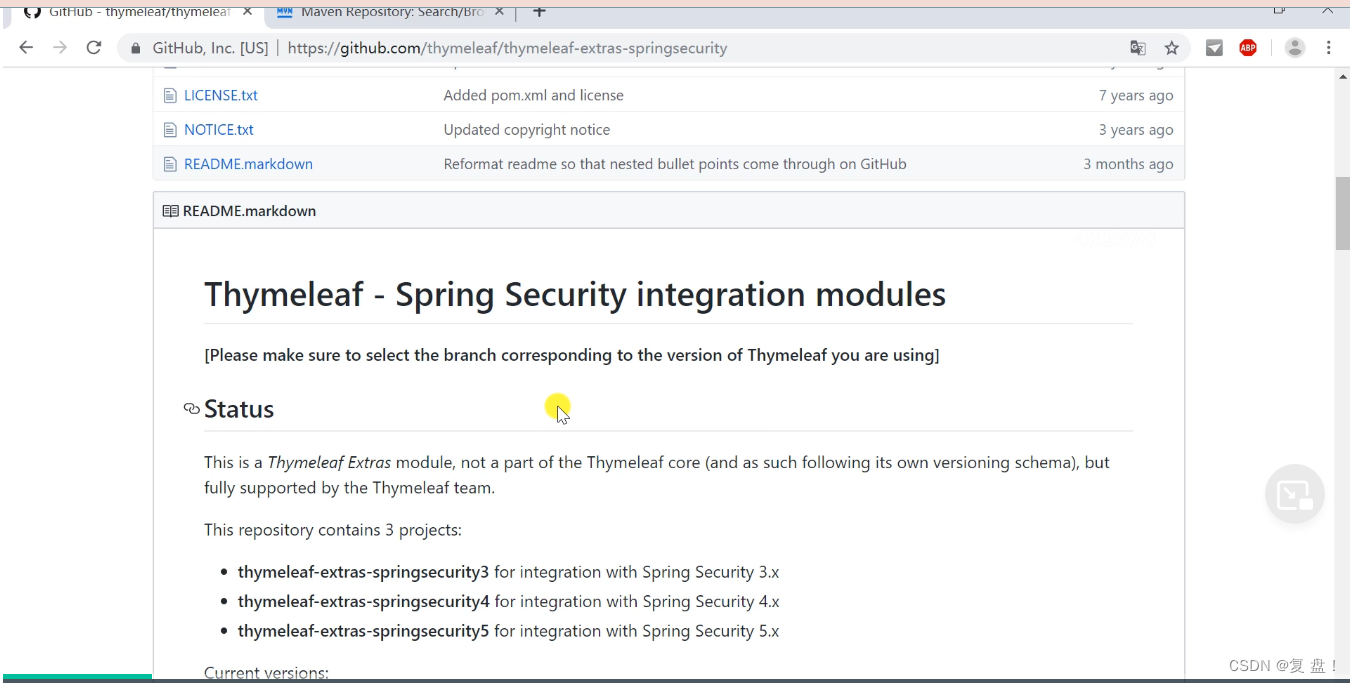Open the Chrome three-dot menu
The image size is (1350, 683).
point(1329,48)
